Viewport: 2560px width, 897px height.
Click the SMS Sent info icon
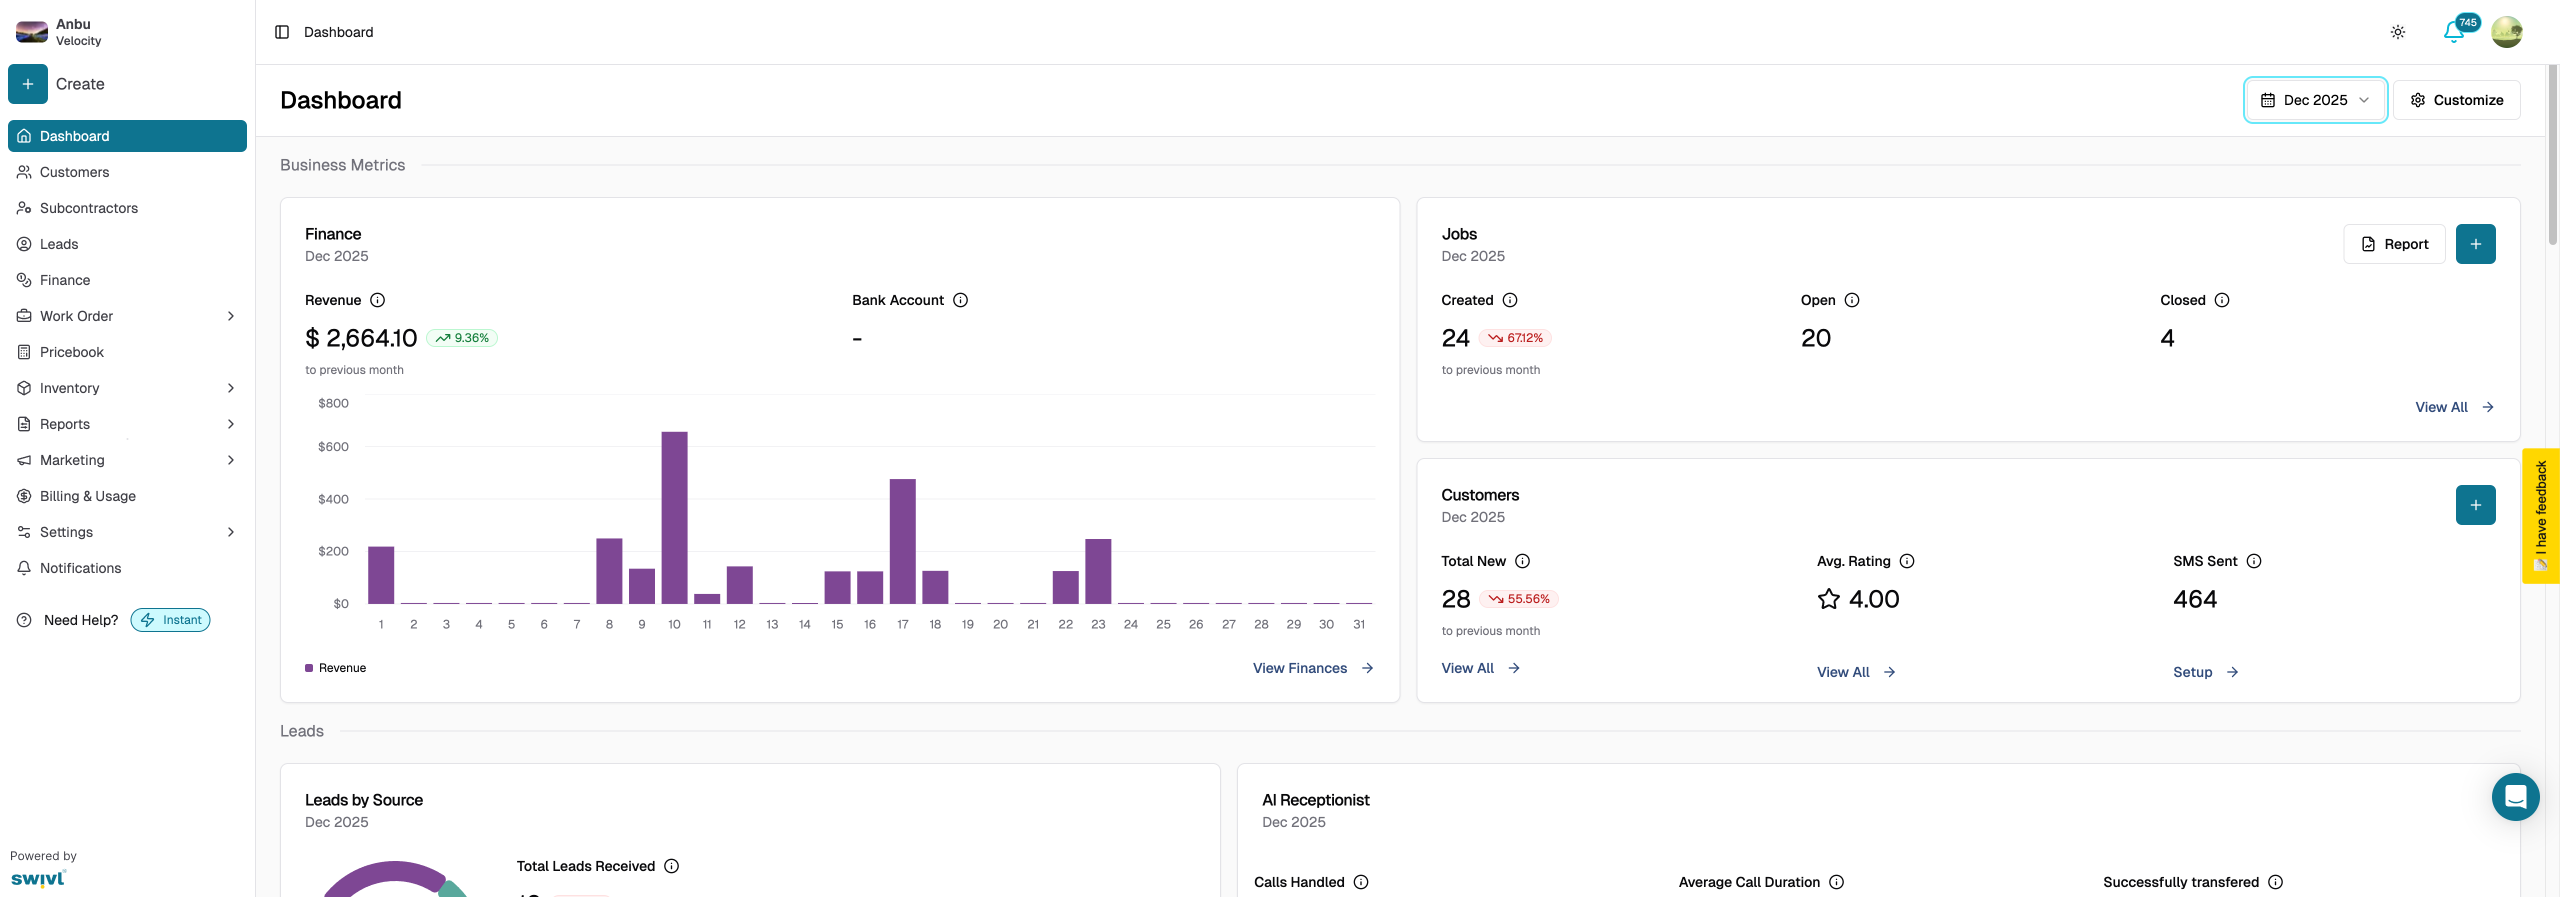pos(2254,561)
